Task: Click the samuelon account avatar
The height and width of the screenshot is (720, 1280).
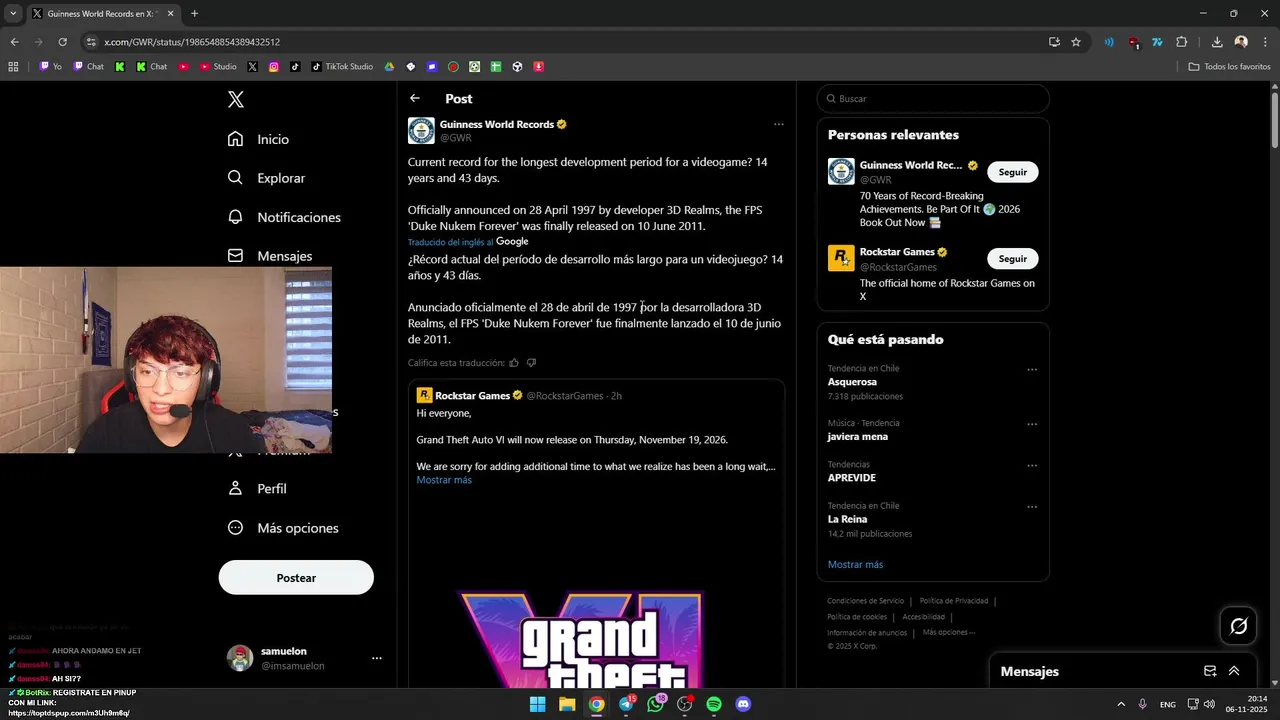Action: coord(240,658)
